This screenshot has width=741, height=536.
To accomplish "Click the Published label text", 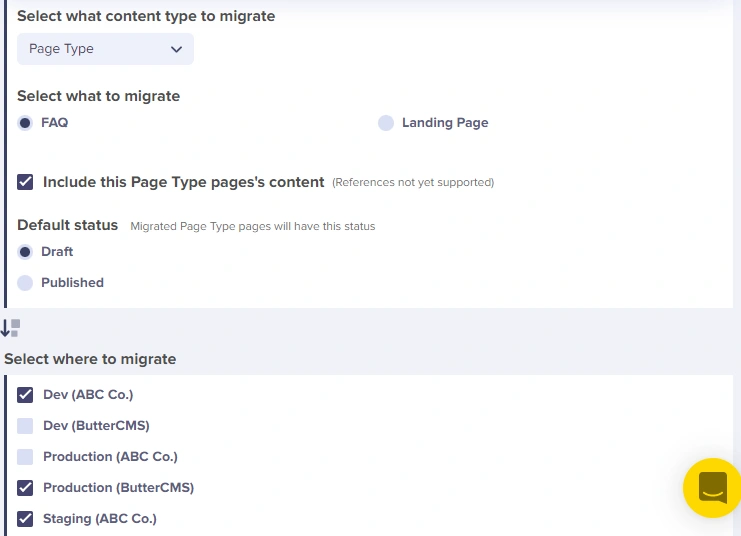I will point(72,283).
